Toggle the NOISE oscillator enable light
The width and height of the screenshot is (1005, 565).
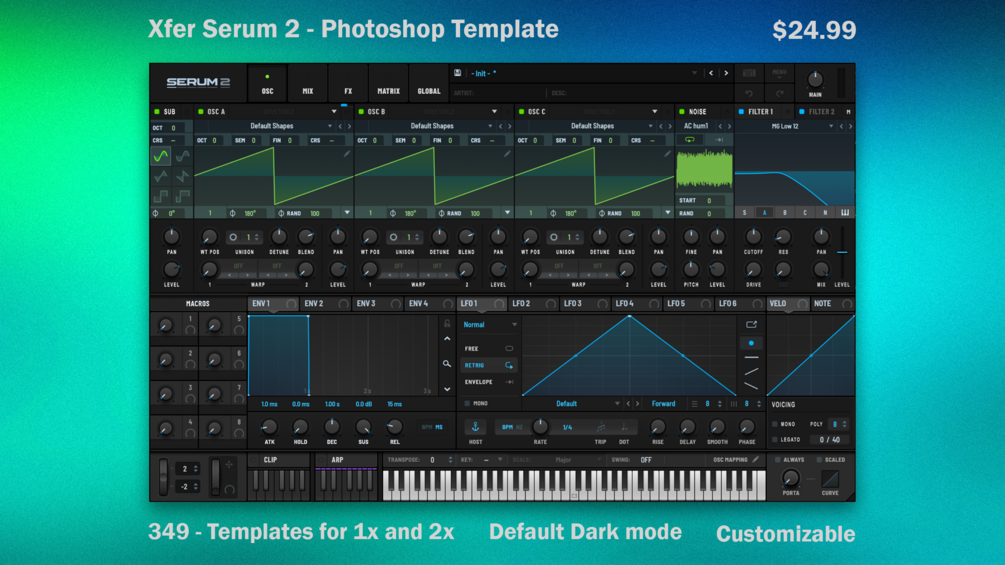(x=682, y=111)
